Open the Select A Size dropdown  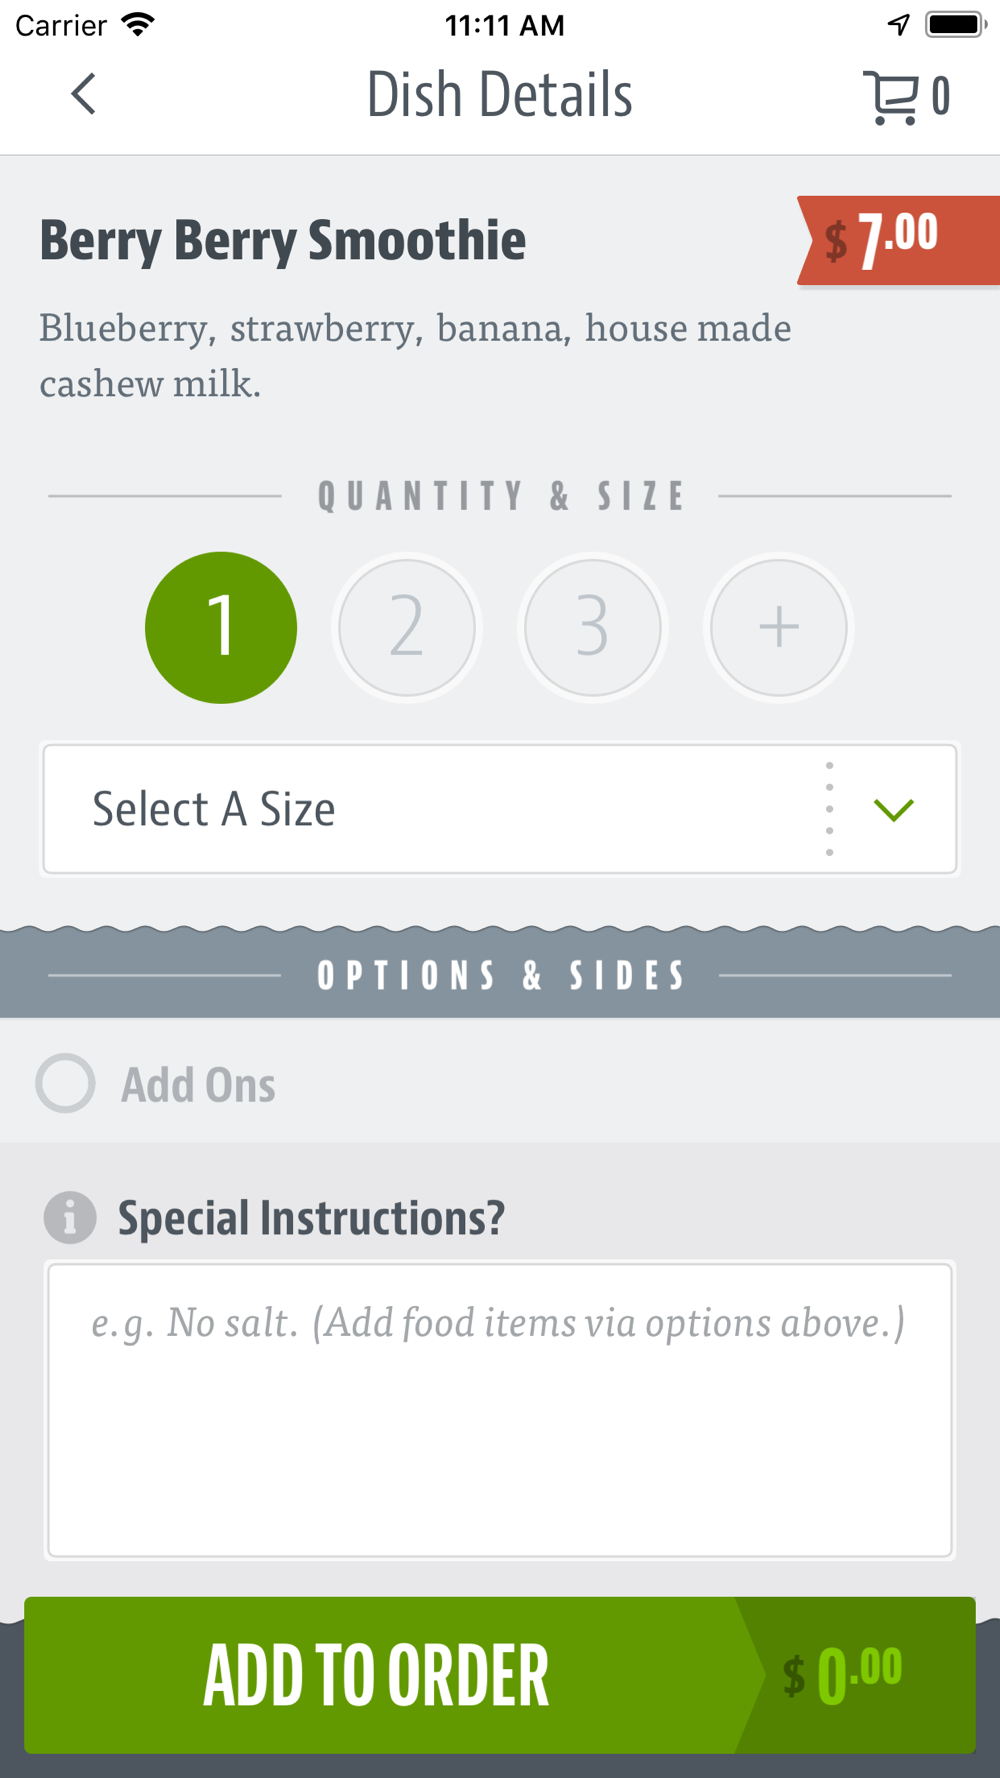point(500,809)
